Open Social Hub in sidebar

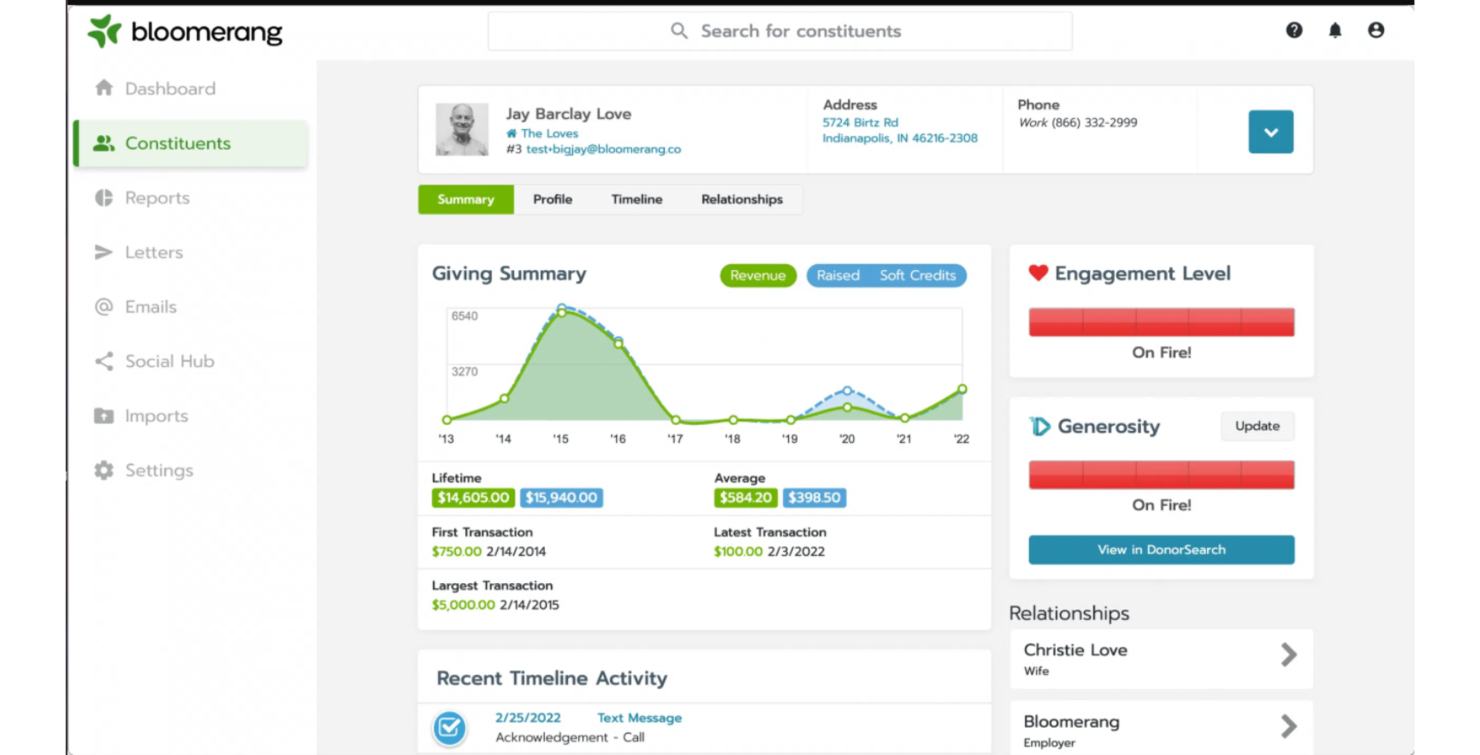(x=170, y=362)
